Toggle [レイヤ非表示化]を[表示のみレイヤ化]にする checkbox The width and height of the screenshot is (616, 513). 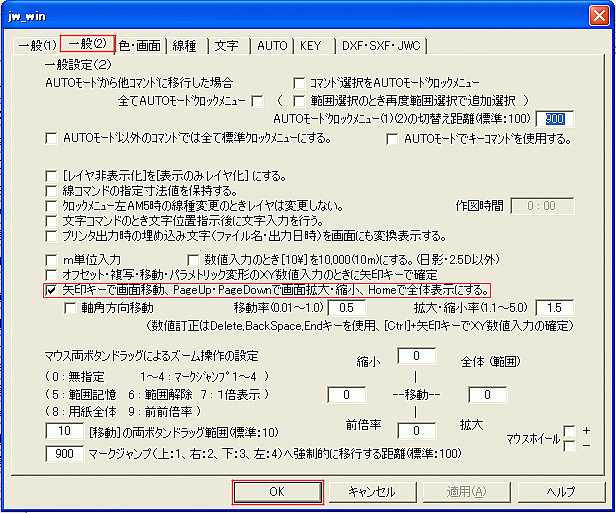51,176
